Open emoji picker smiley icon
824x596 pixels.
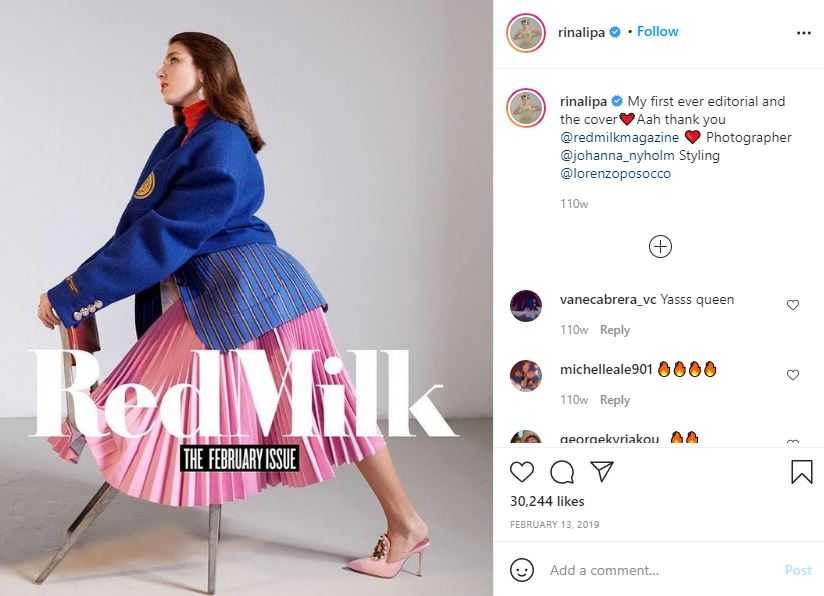click(521, 570)
